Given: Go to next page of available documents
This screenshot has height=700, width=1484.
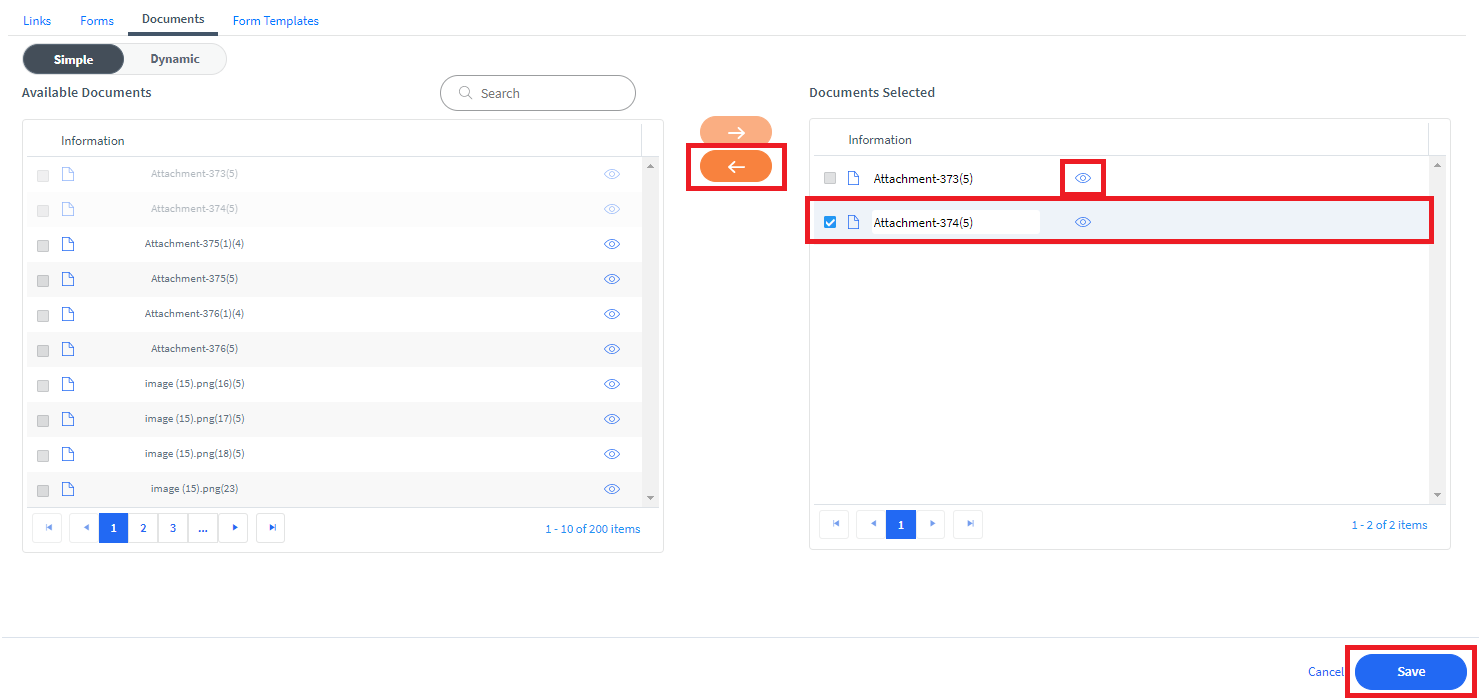Looking at the screenshot, I should point(233,528).
